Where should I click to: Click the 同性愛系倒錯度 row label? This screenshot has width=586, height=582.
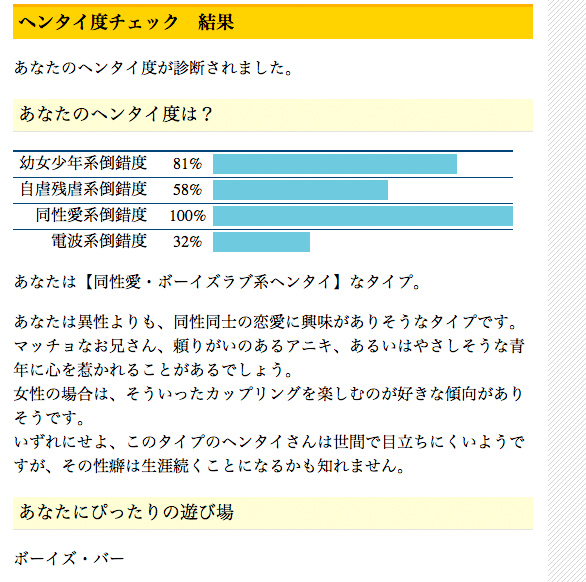[91, 216]
